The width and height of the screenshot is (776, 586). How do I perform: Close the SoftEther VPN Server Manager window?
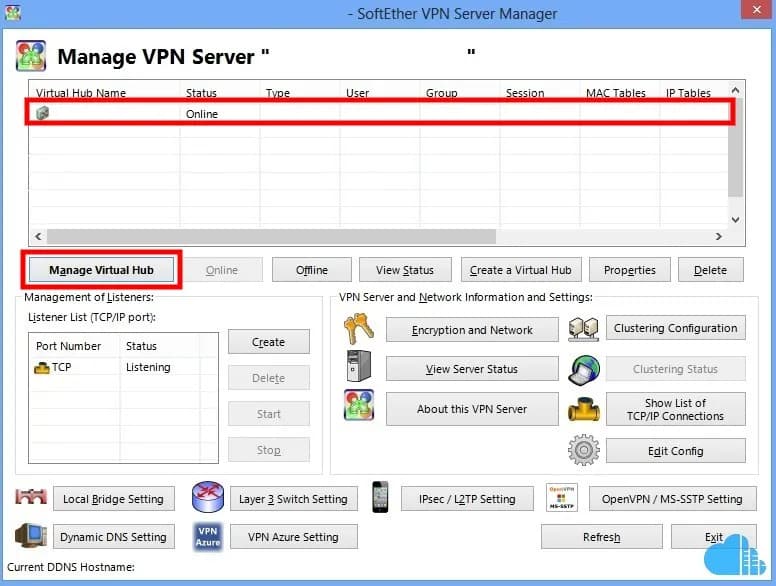[x=756, y=9]
